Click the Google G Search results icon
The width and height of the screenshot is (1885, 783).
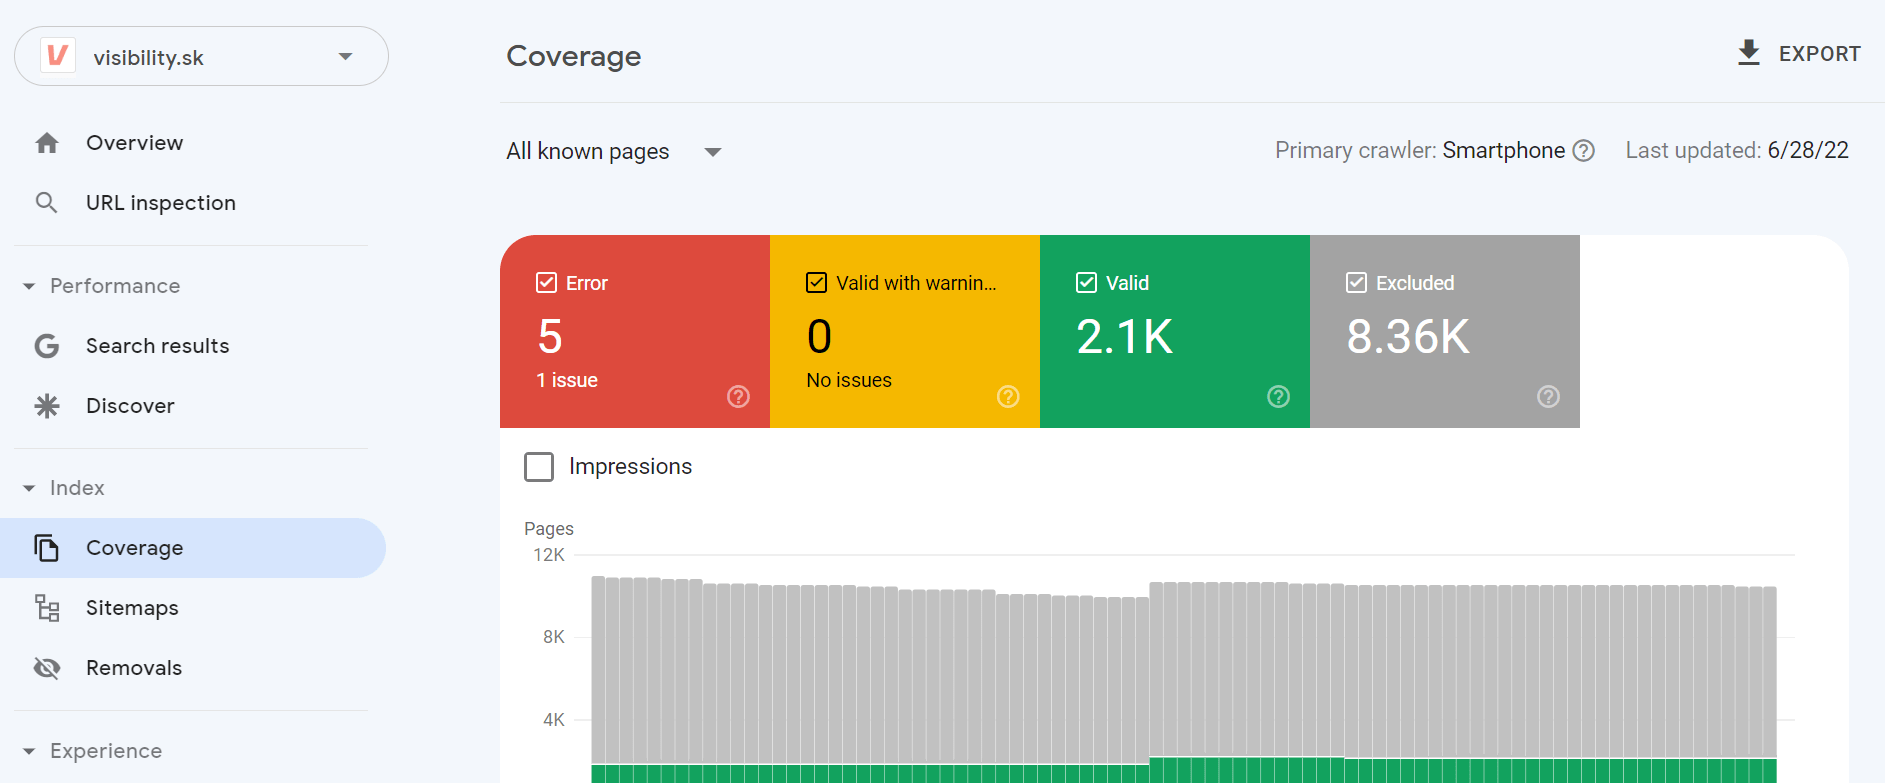point(47,346)
